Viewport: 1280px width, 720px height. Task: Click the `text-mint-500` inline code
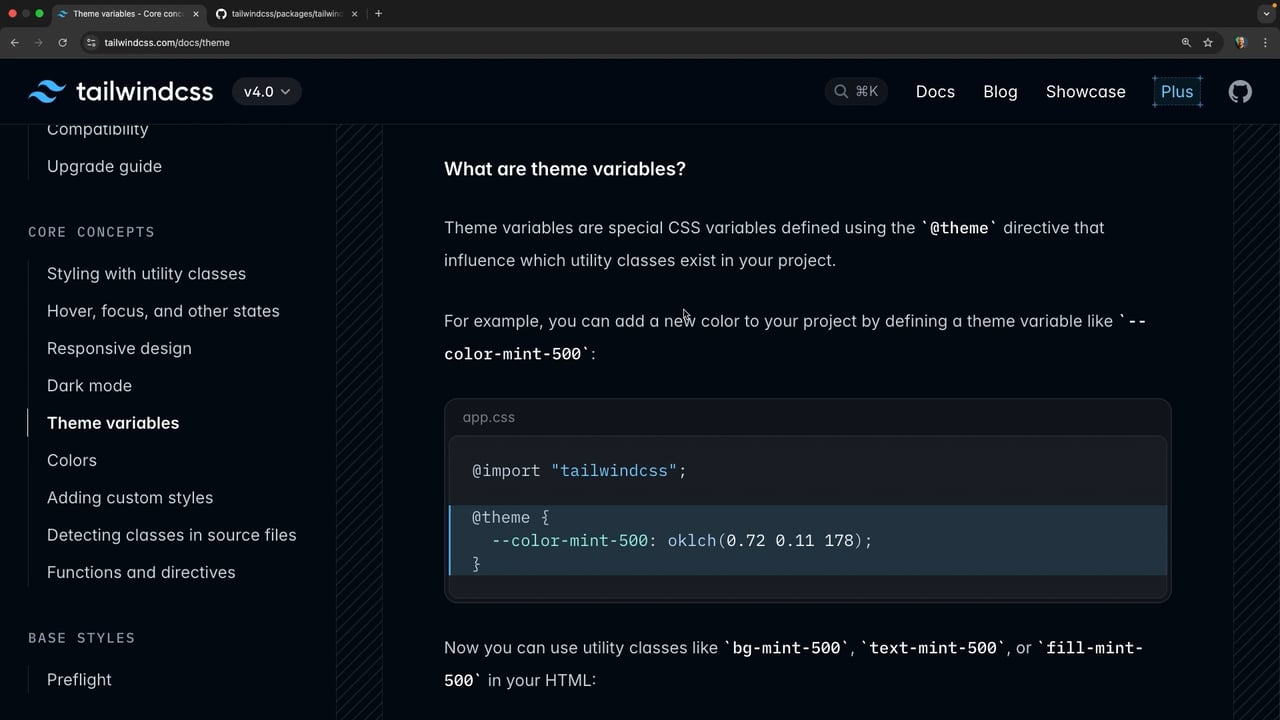tap(934, 648)
